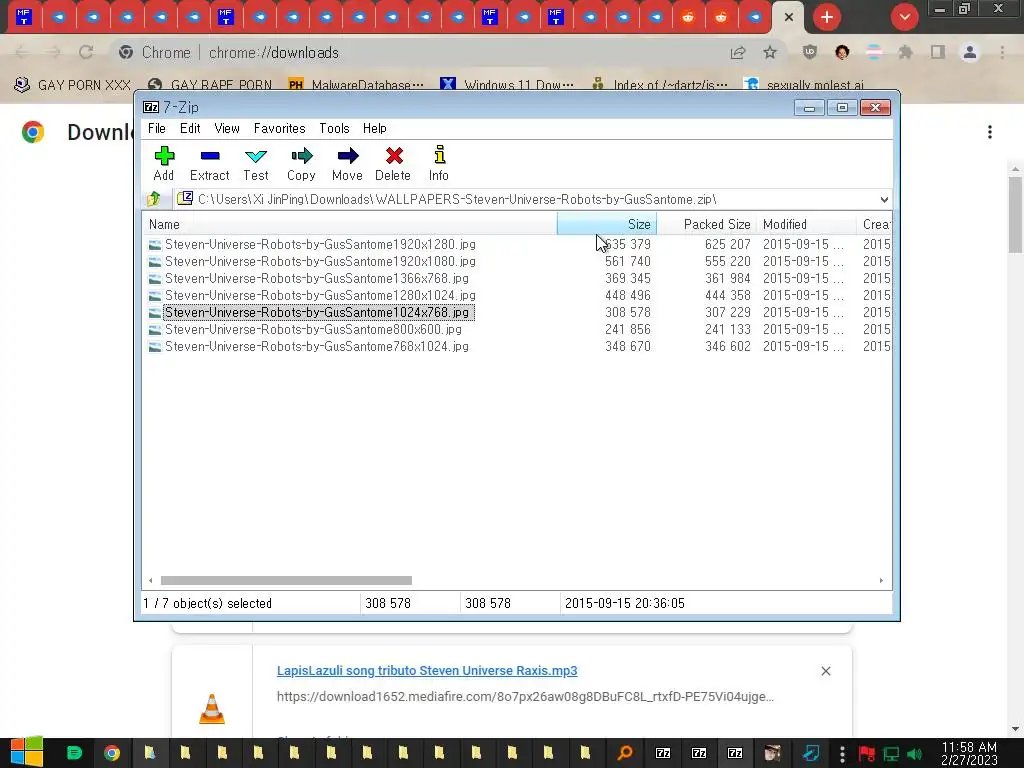Click the red flag tray icon
The width and height of the screenshot is (1024, 768).
coord(867,754)
